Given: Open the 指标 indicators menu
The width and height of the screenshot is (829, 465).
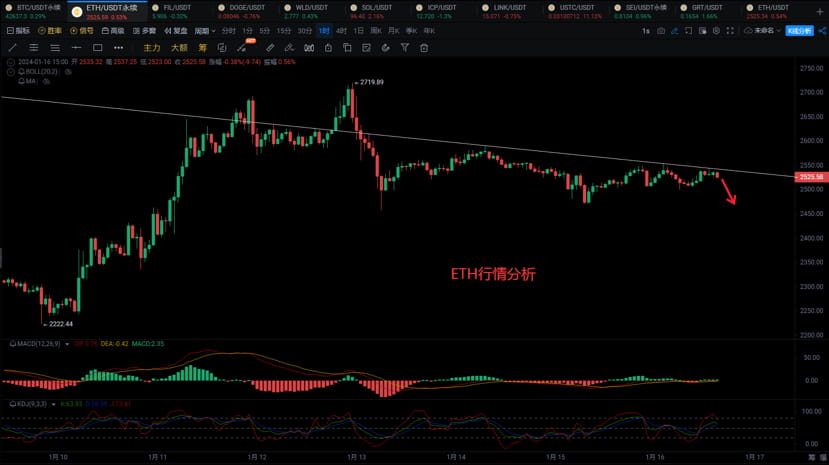Looking at the screenshot, I should (x=19, y=31).
